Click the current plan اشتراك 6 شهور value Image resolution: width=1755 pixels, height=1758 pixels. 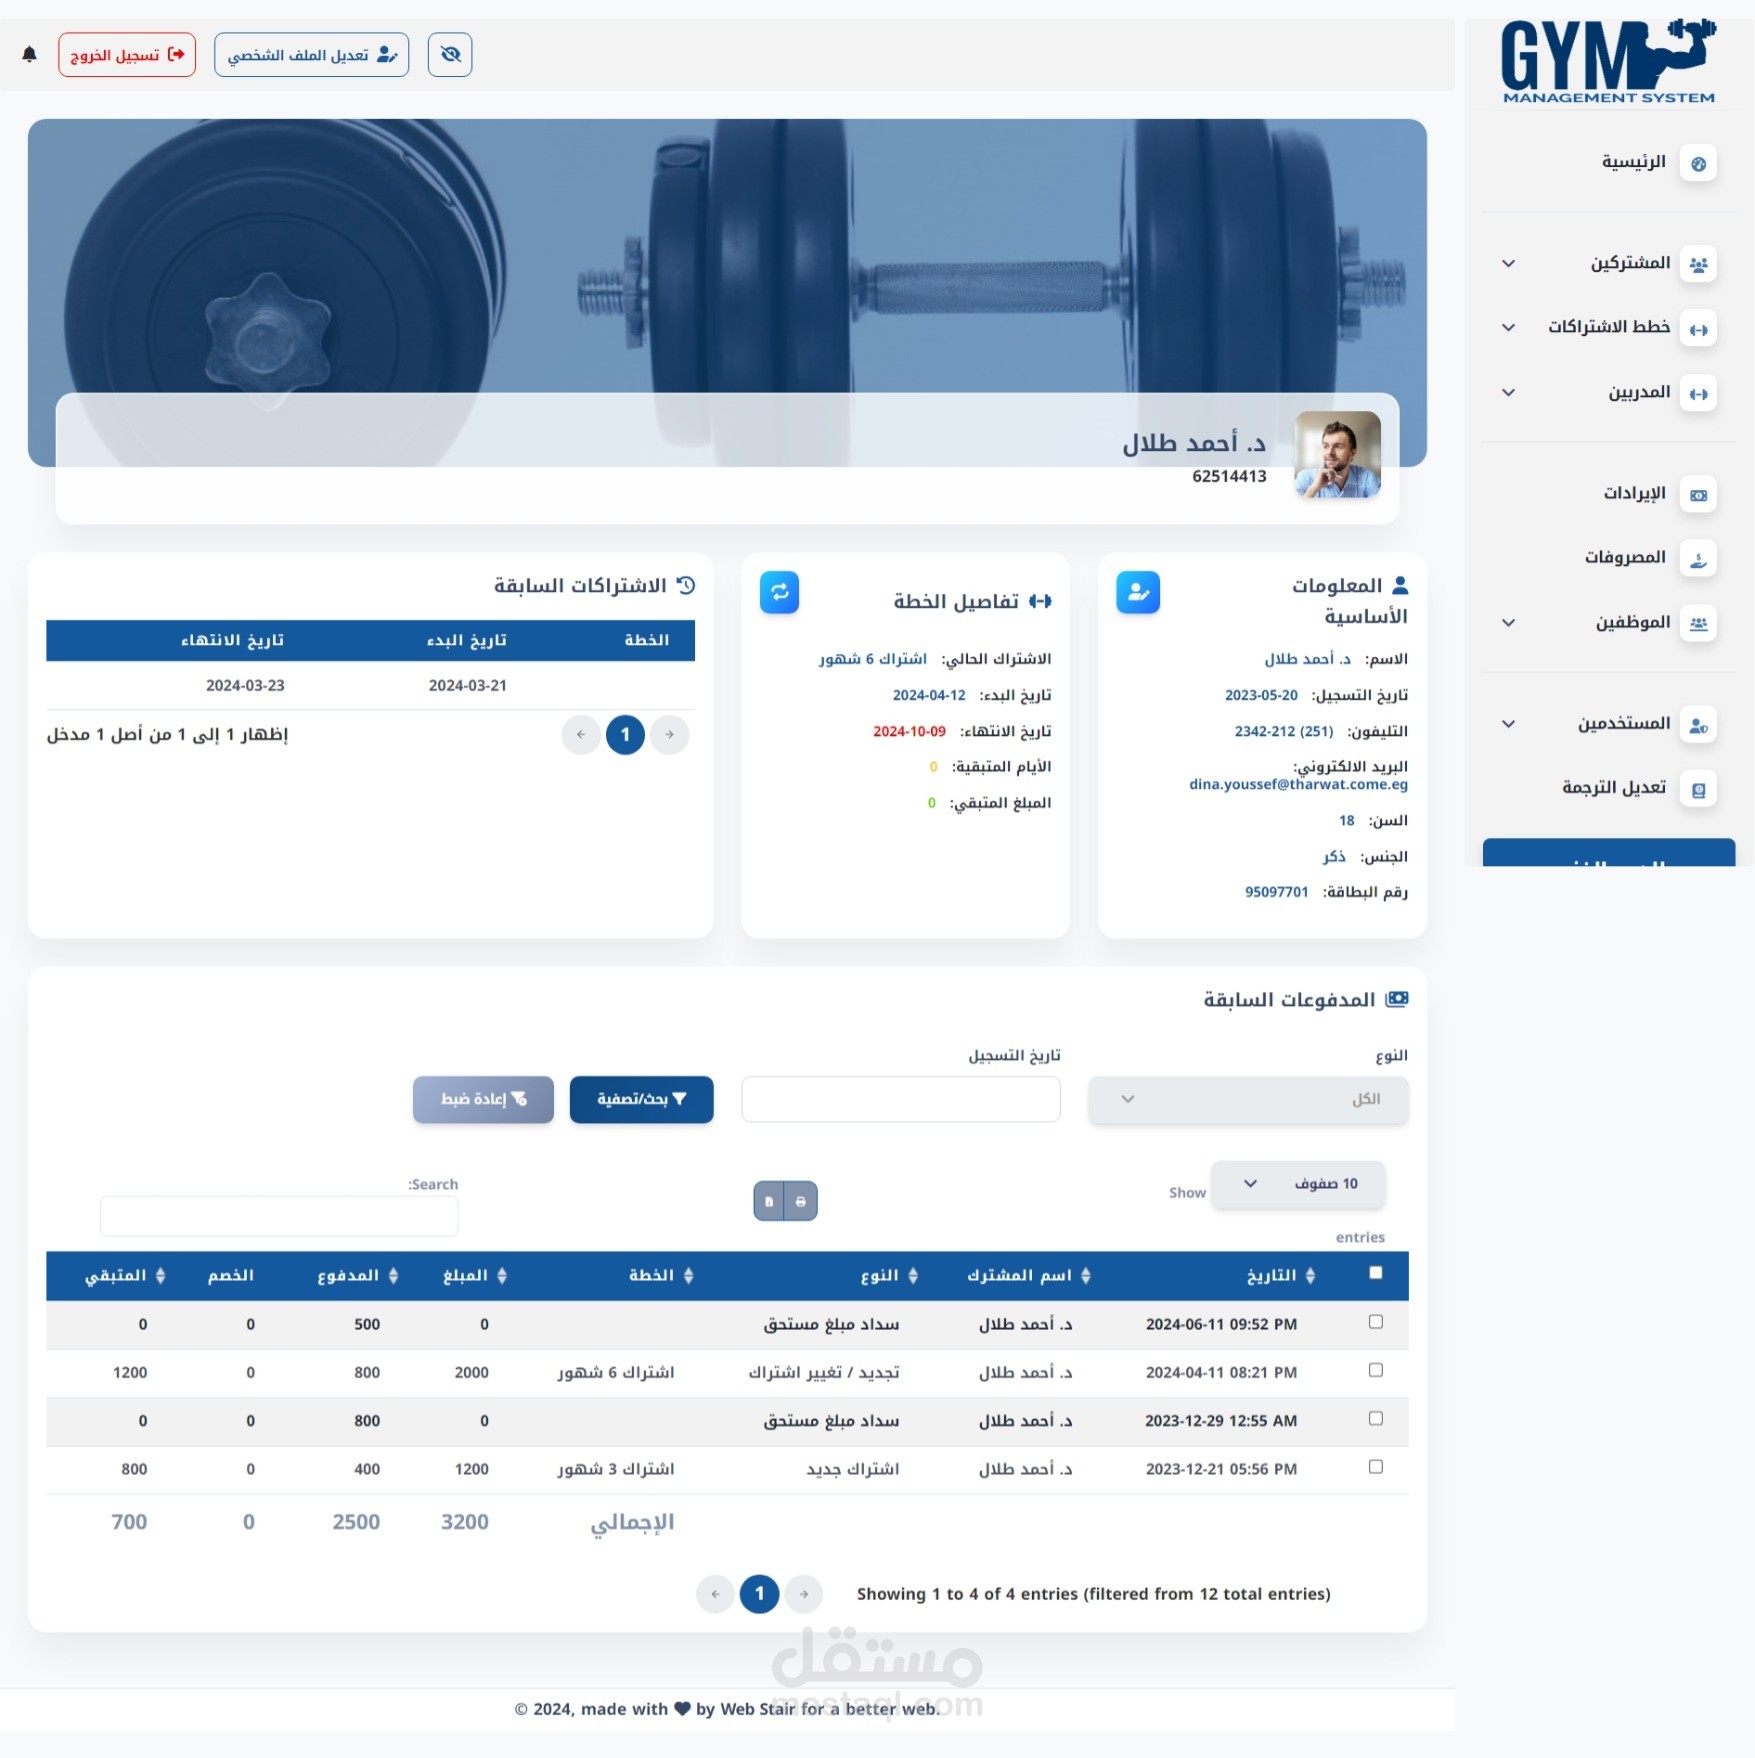click(873, 660)
